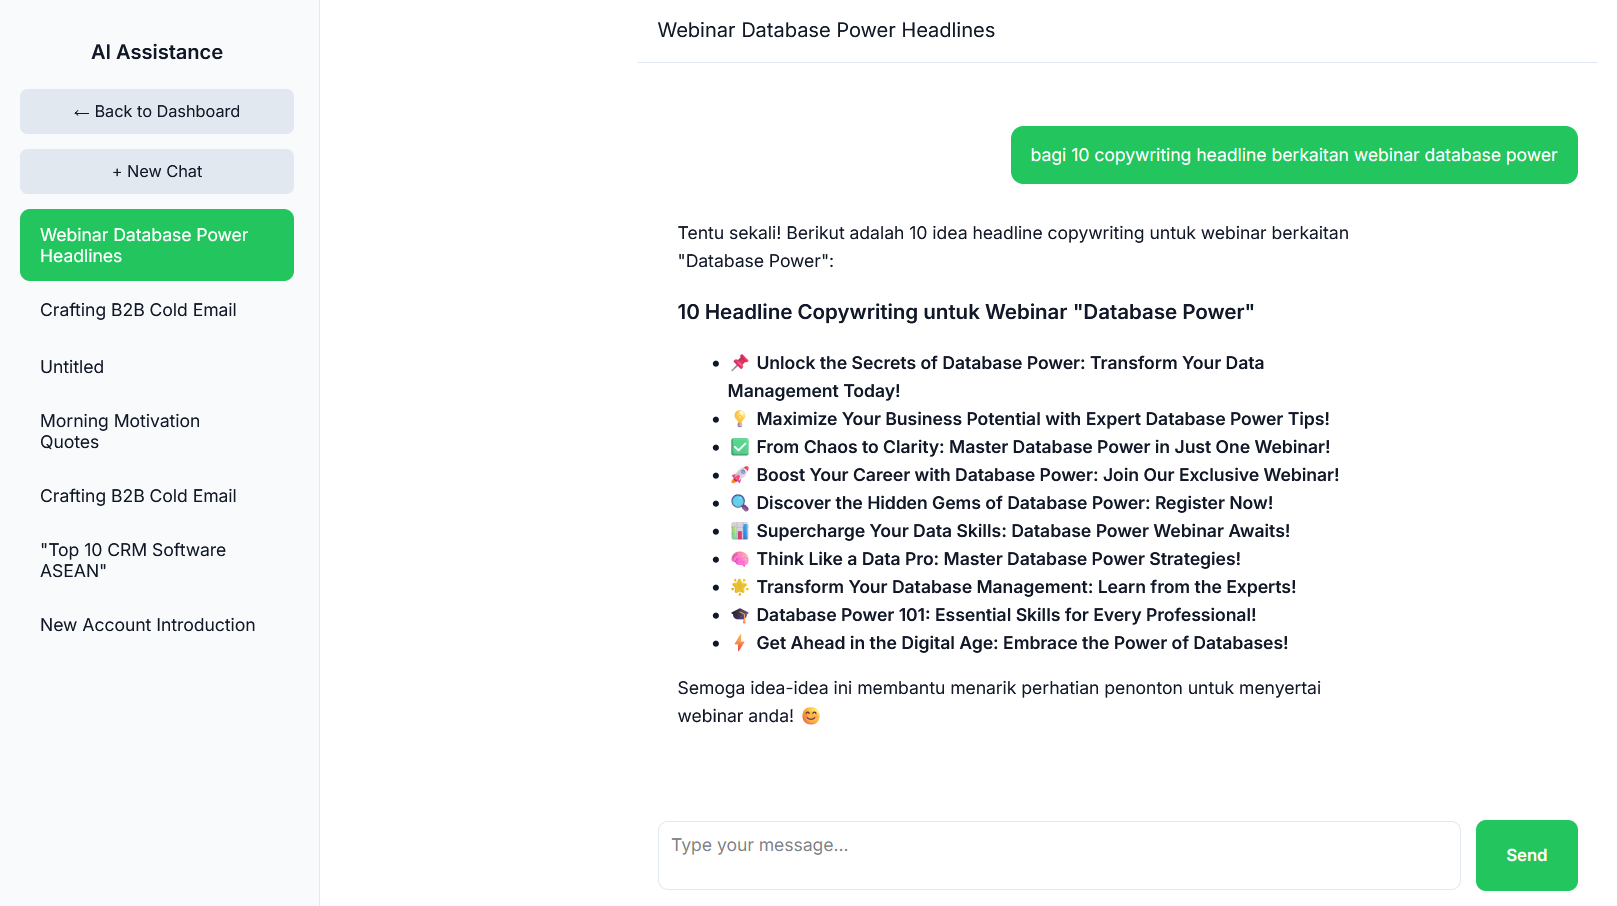Open "Top 10 CRM Software ASEAN" chat
This screenshot has width=1617, height=906.
[133, 560]
